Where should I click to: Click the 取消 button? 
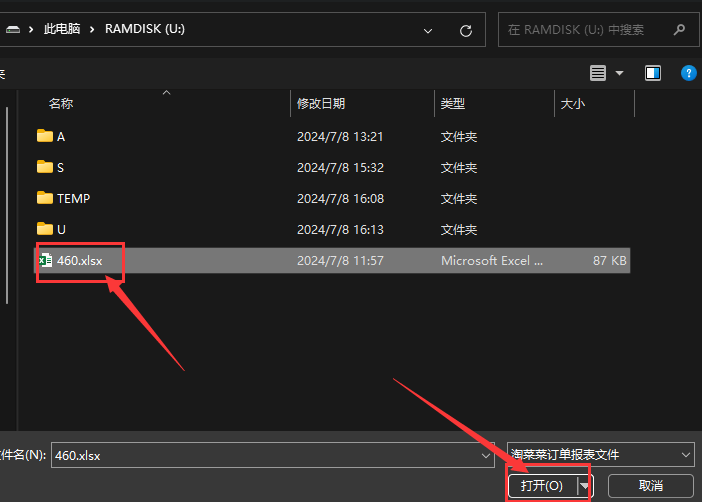click(650, 485)
